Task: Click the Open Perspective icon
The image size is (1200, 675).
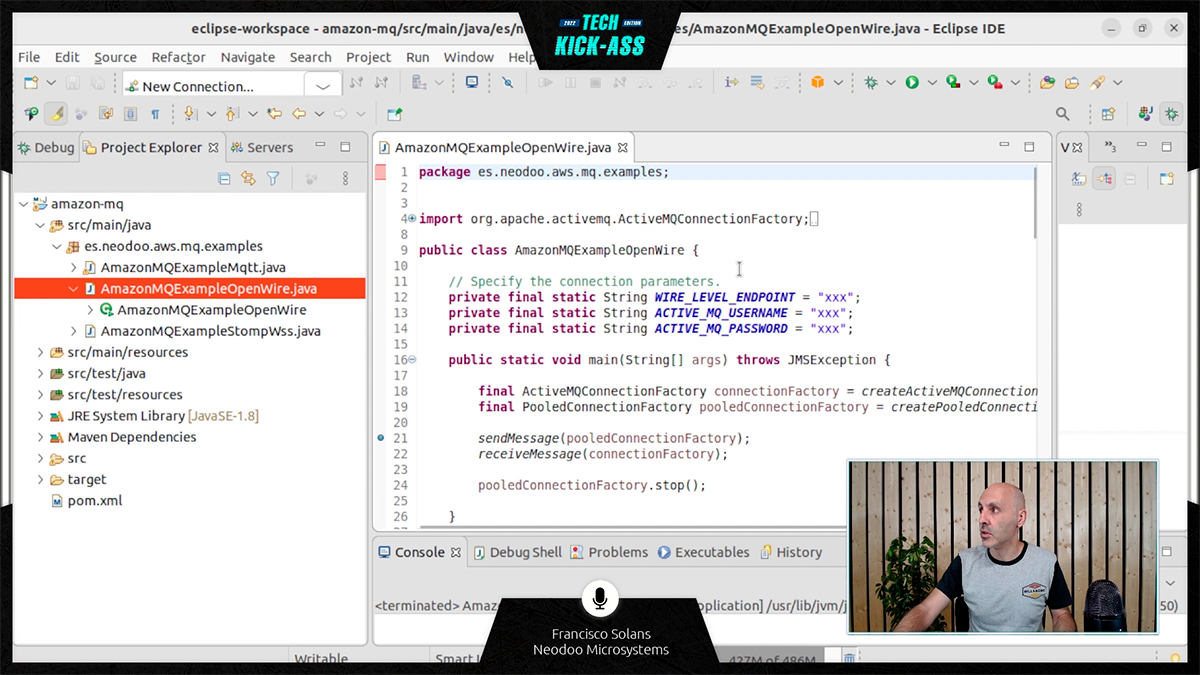Action: (x=1108, y=114)
